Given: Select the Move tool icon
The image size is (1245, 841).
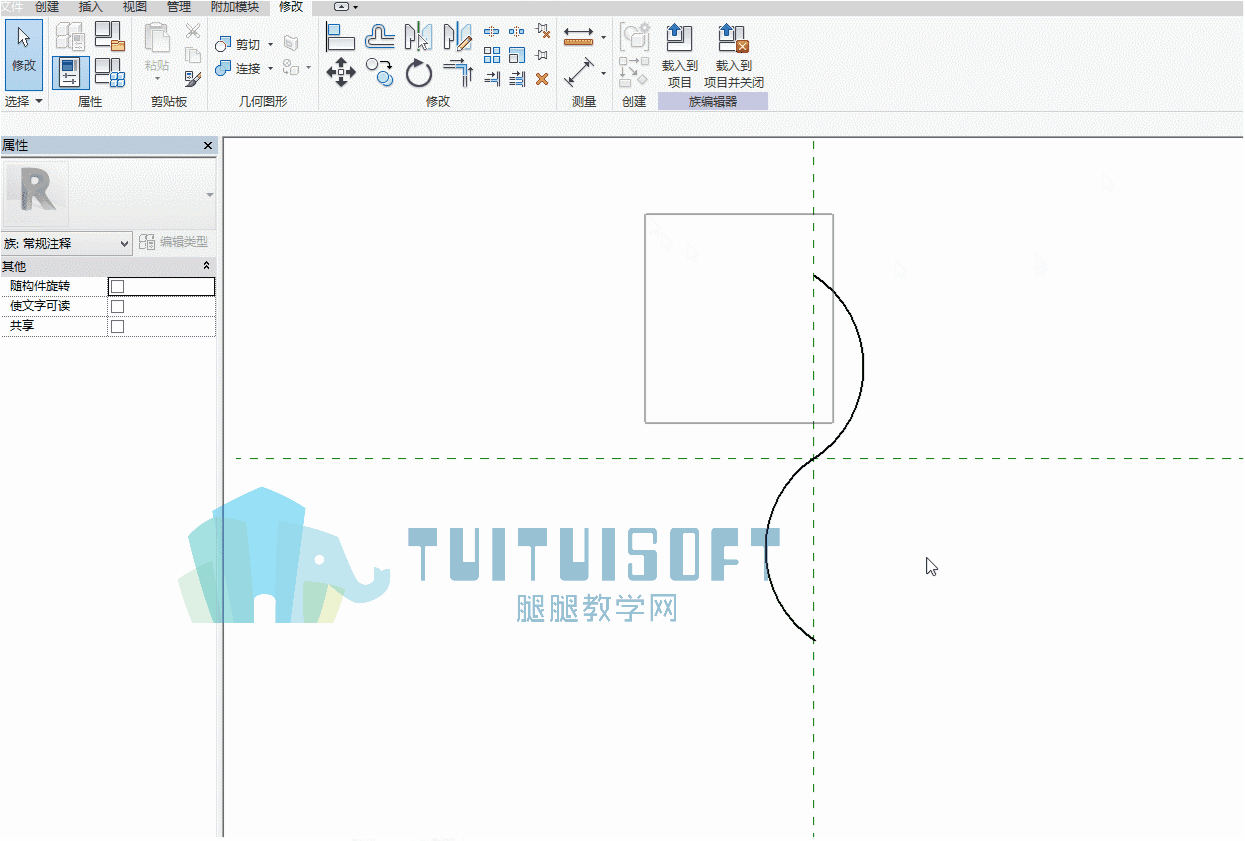Looking at the screenshot, I should [341, 72].
